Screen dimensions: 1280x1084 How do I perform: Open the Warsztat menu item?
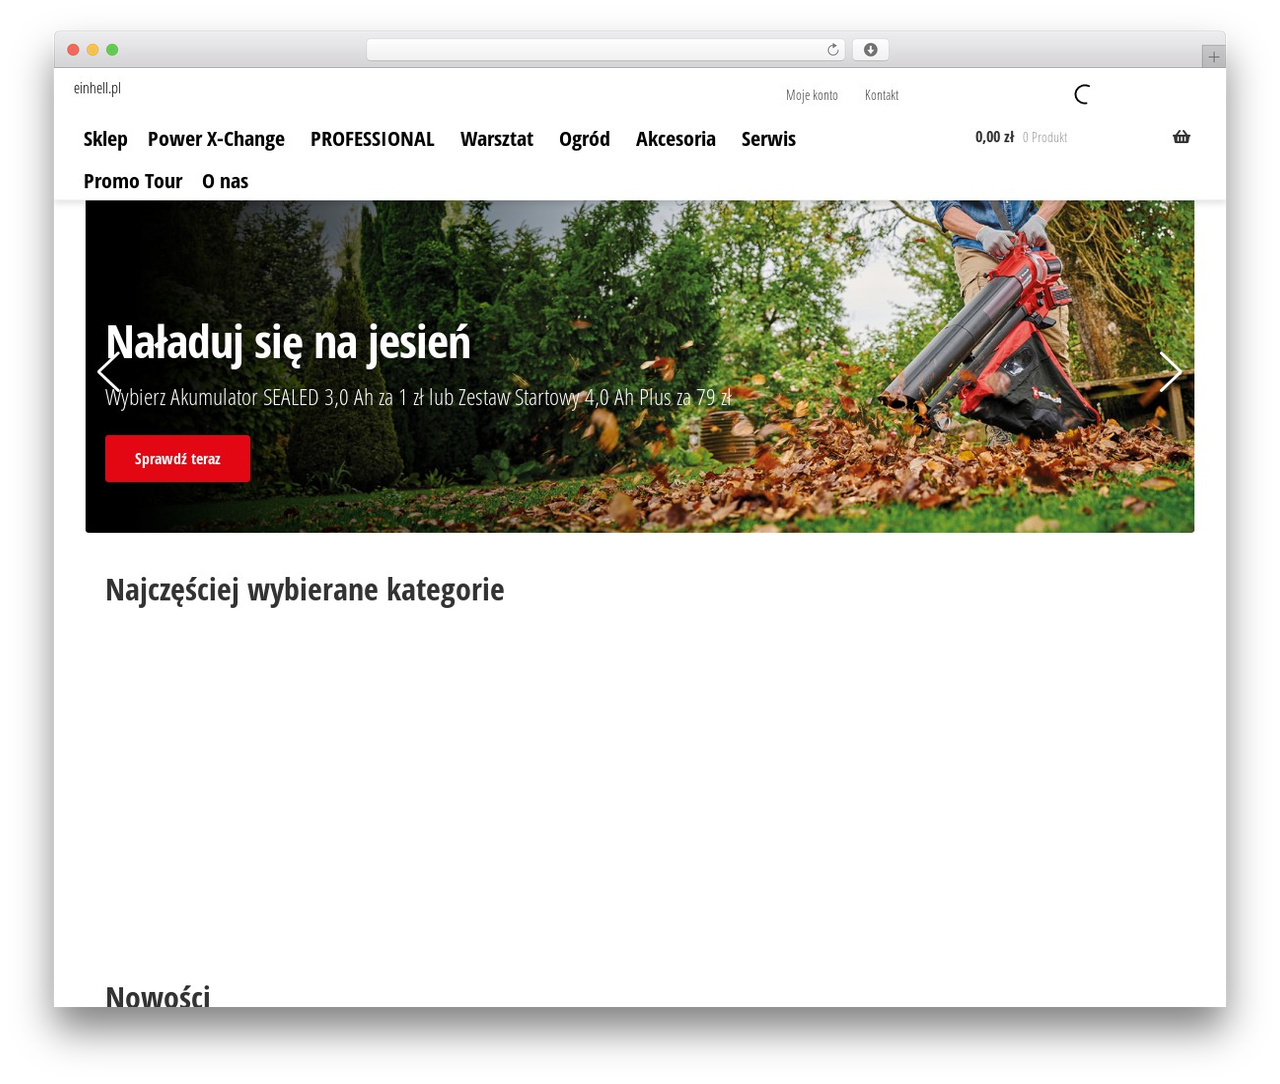point(497,139)
